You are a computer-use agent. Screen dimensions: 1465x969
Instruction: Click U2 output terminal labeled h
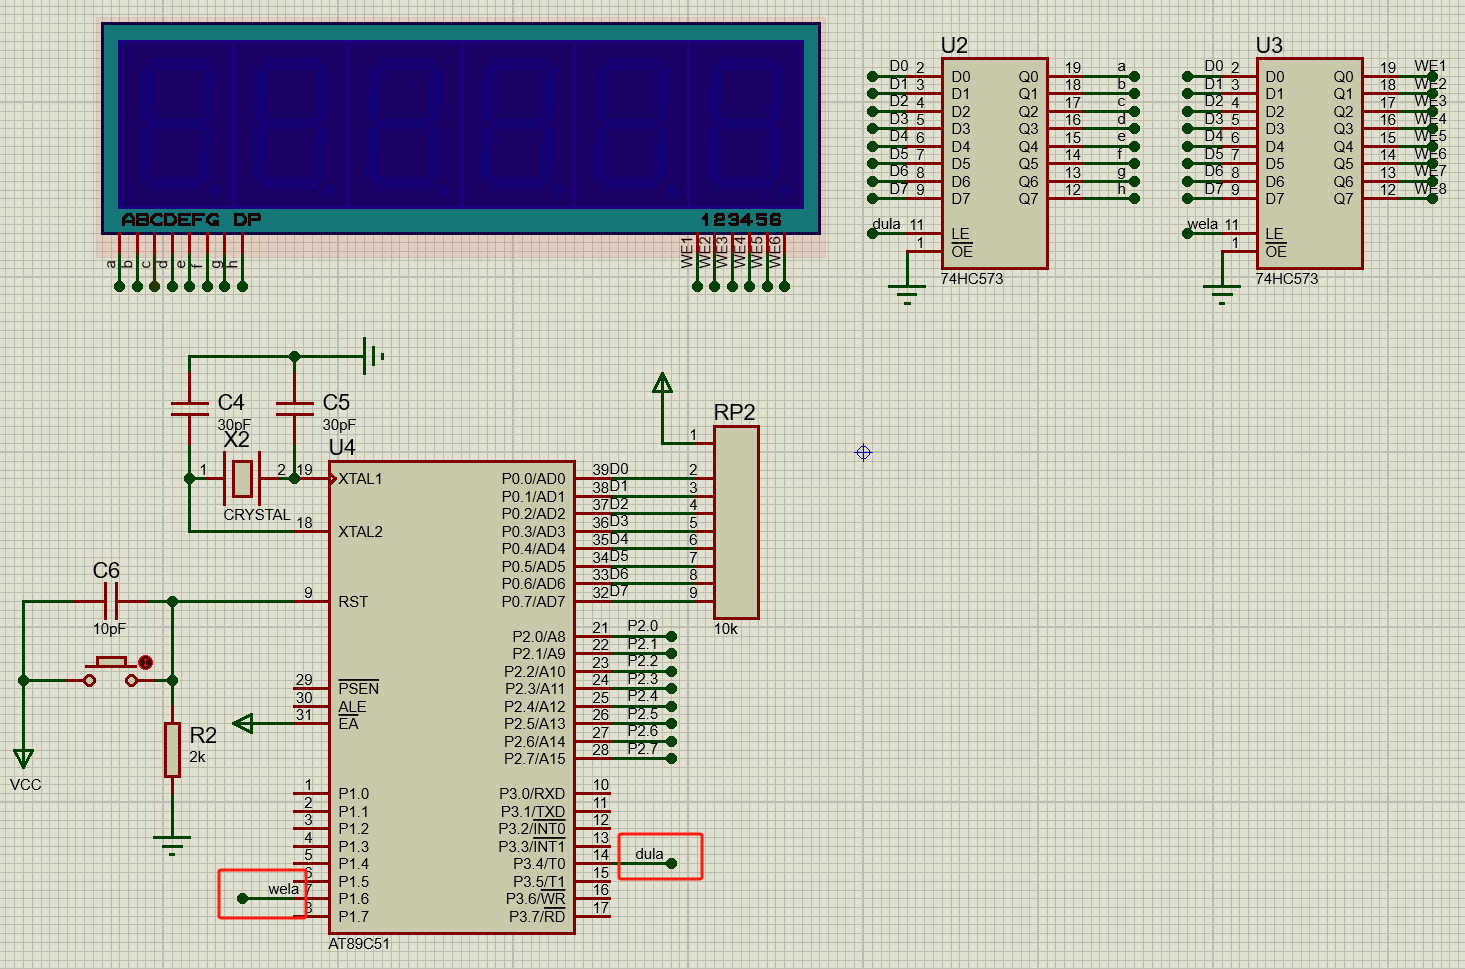pyautogui.click(x=1134, y=199)
